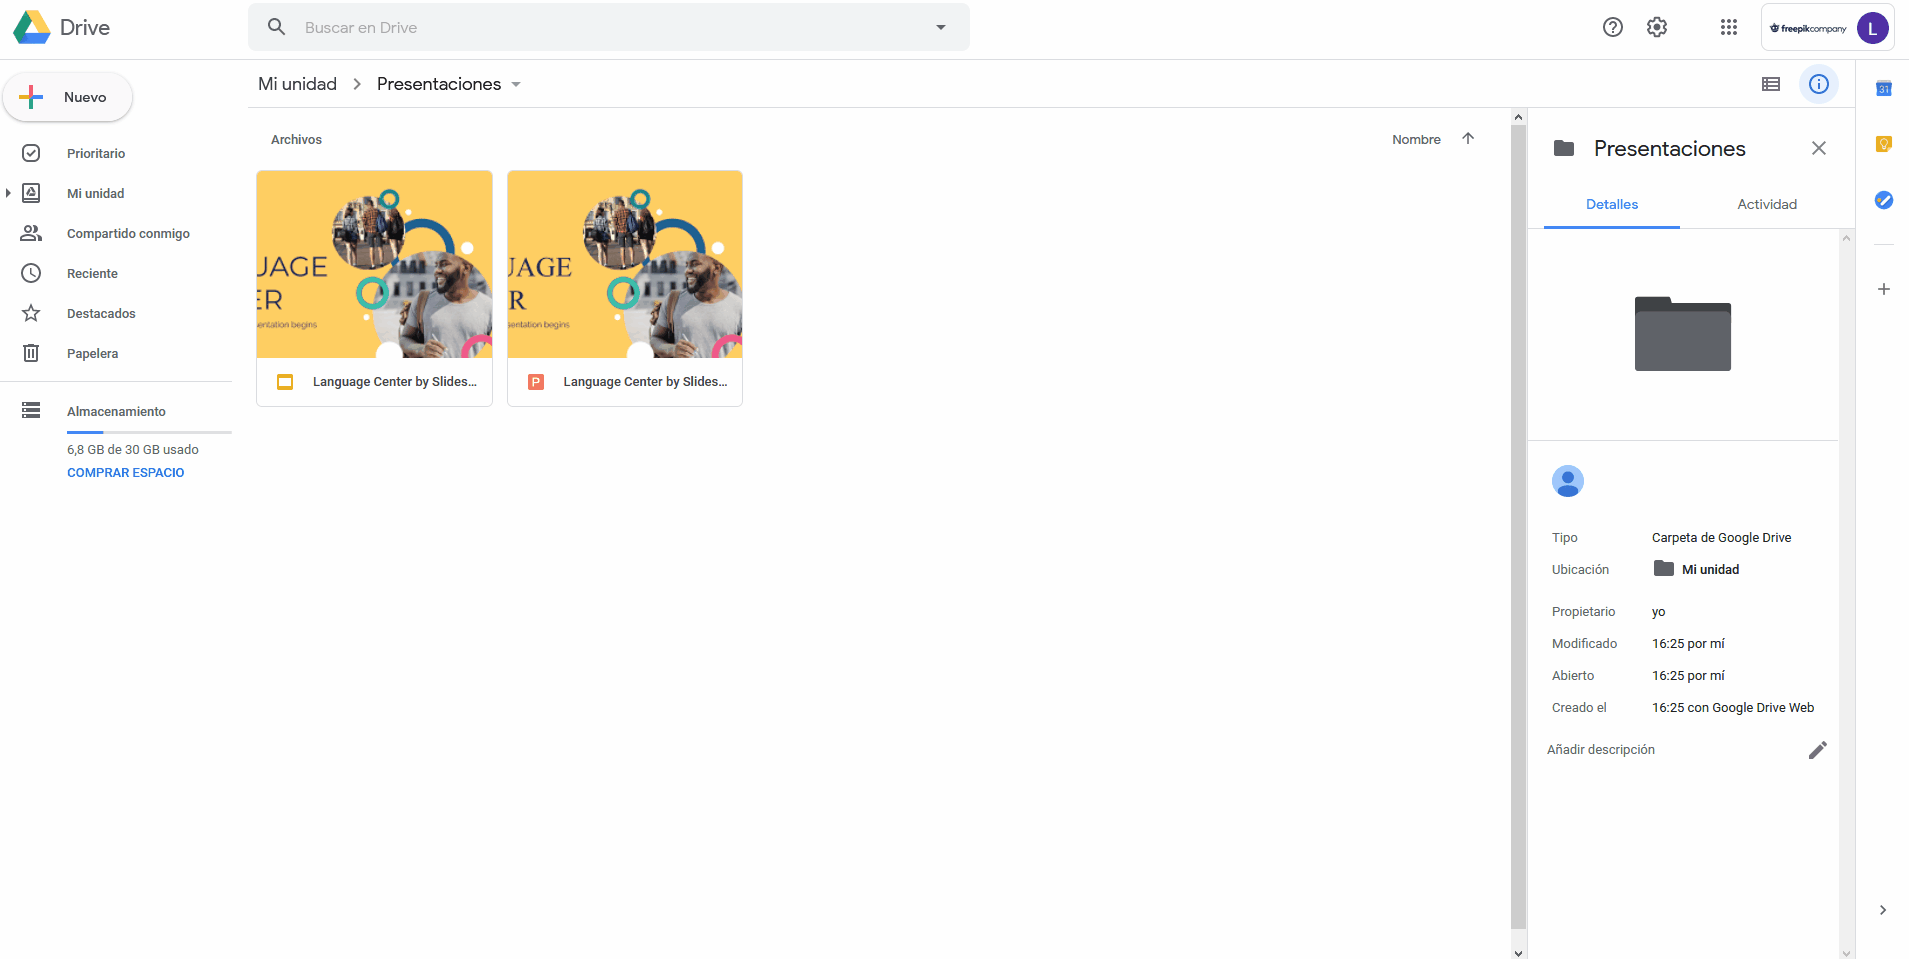
Task: Click COMPRAR ESPACIO link
Action: (x=126, y=473)
